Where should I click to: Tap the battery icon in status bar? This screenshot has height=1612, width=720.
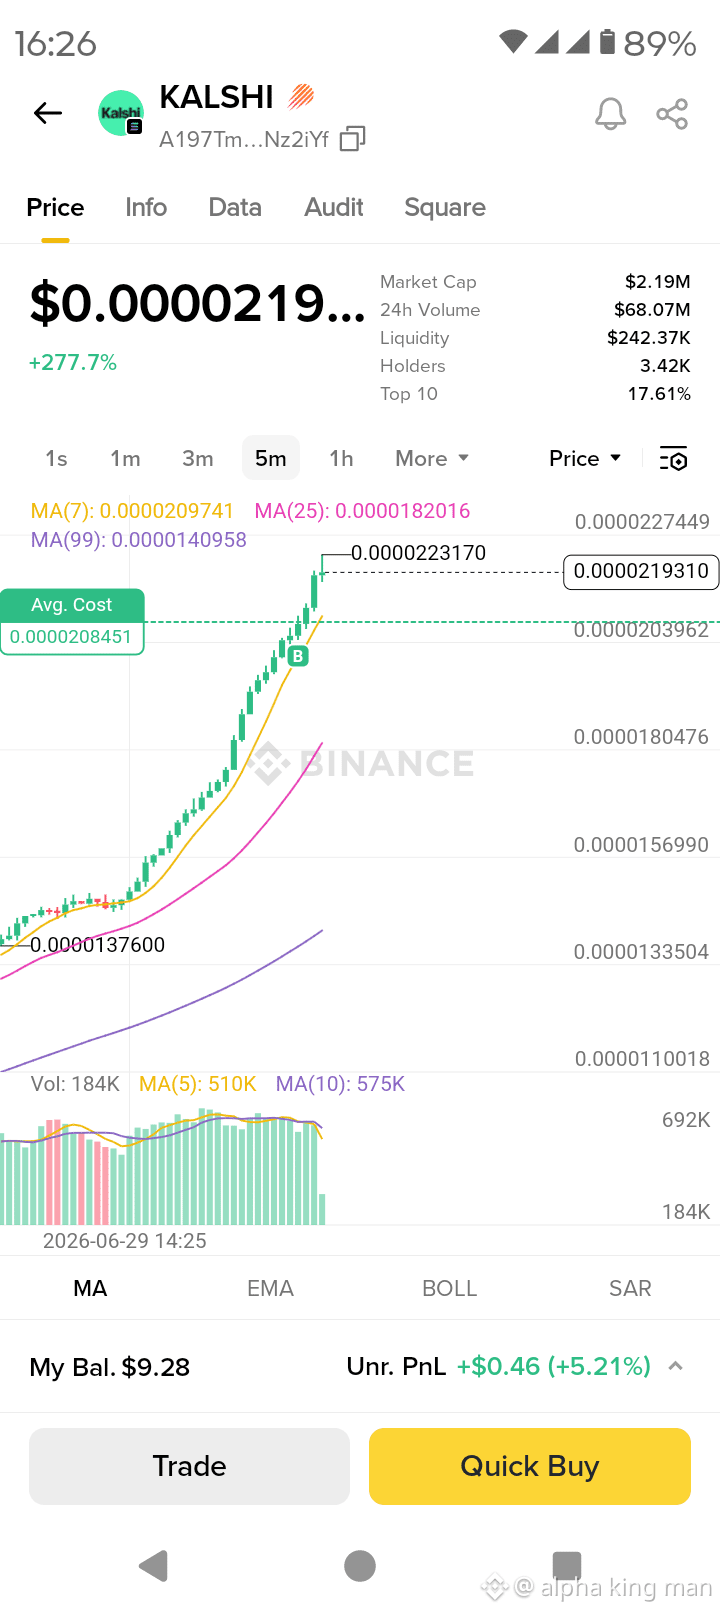607,42
